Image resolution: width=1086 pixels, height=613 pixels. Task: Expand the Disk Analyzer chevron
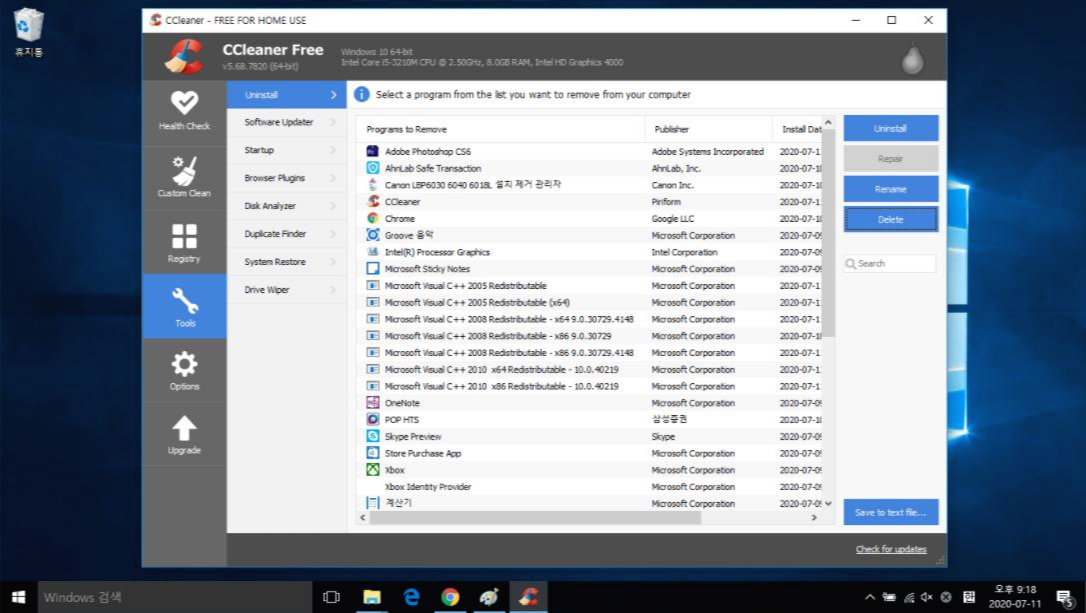click(x=333, y=206)
